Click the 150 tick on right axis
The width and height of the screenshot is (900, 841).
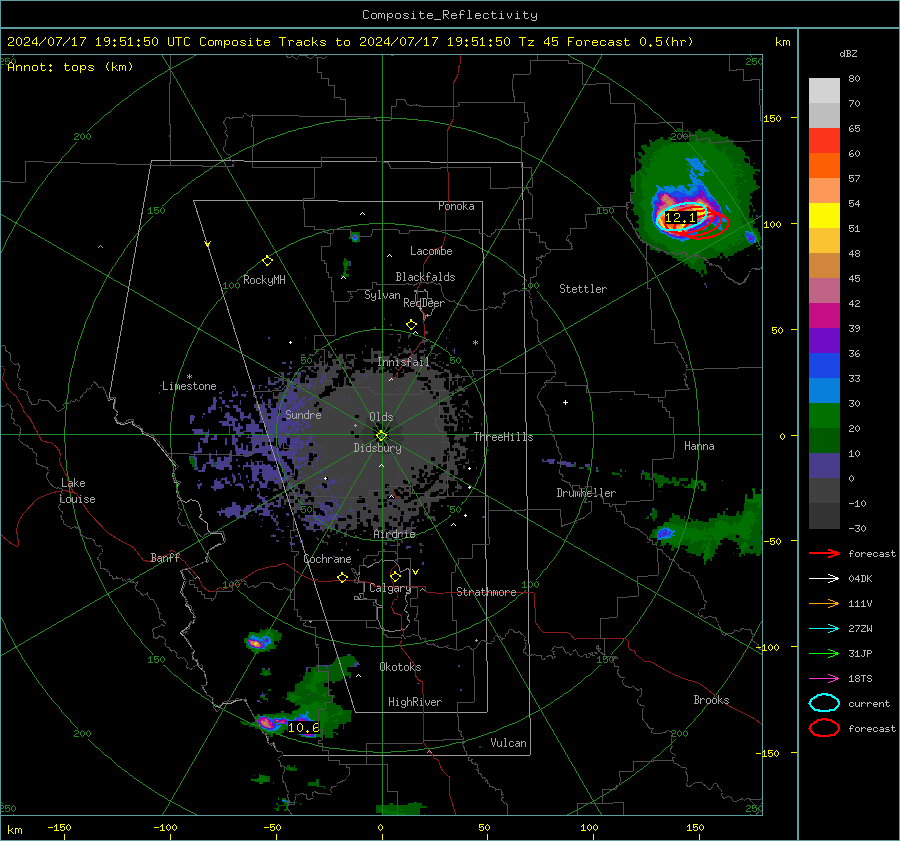(772, 118)
